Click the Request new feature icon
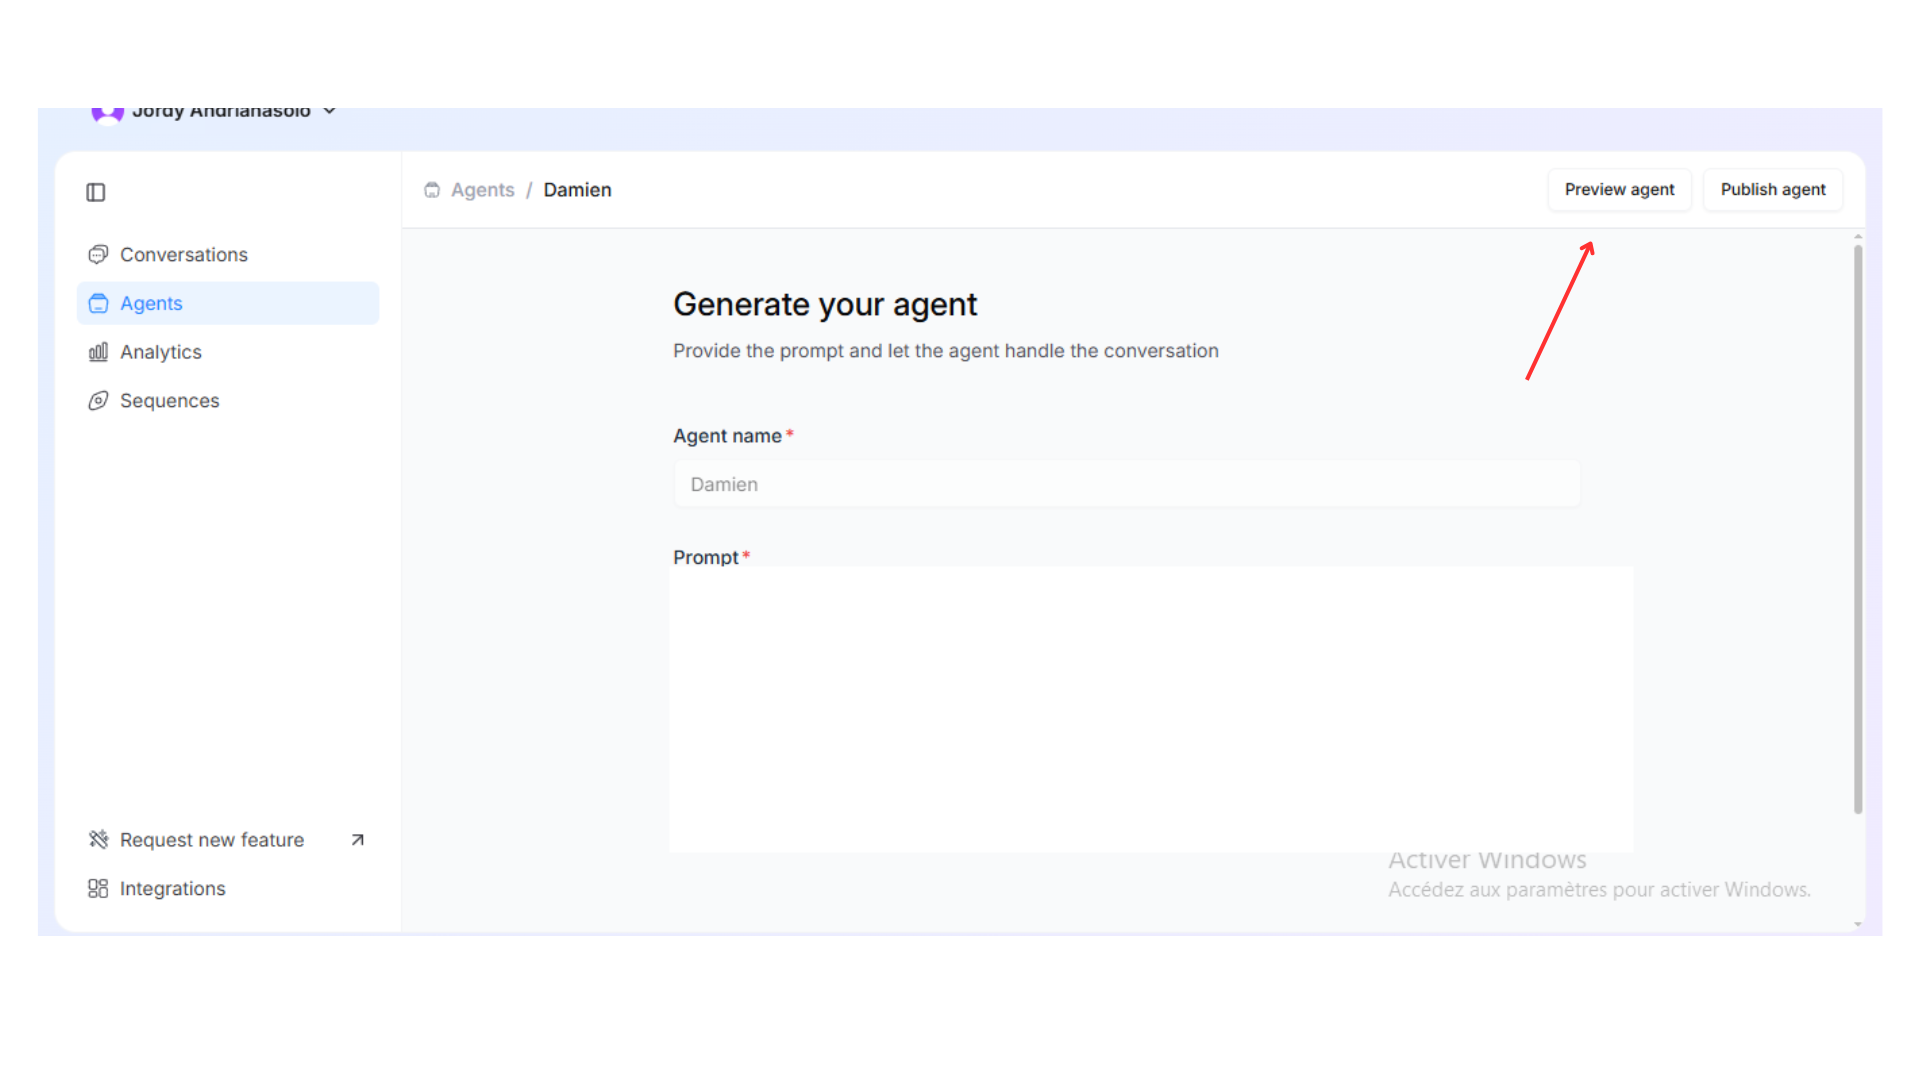 (x=98, y=840)
